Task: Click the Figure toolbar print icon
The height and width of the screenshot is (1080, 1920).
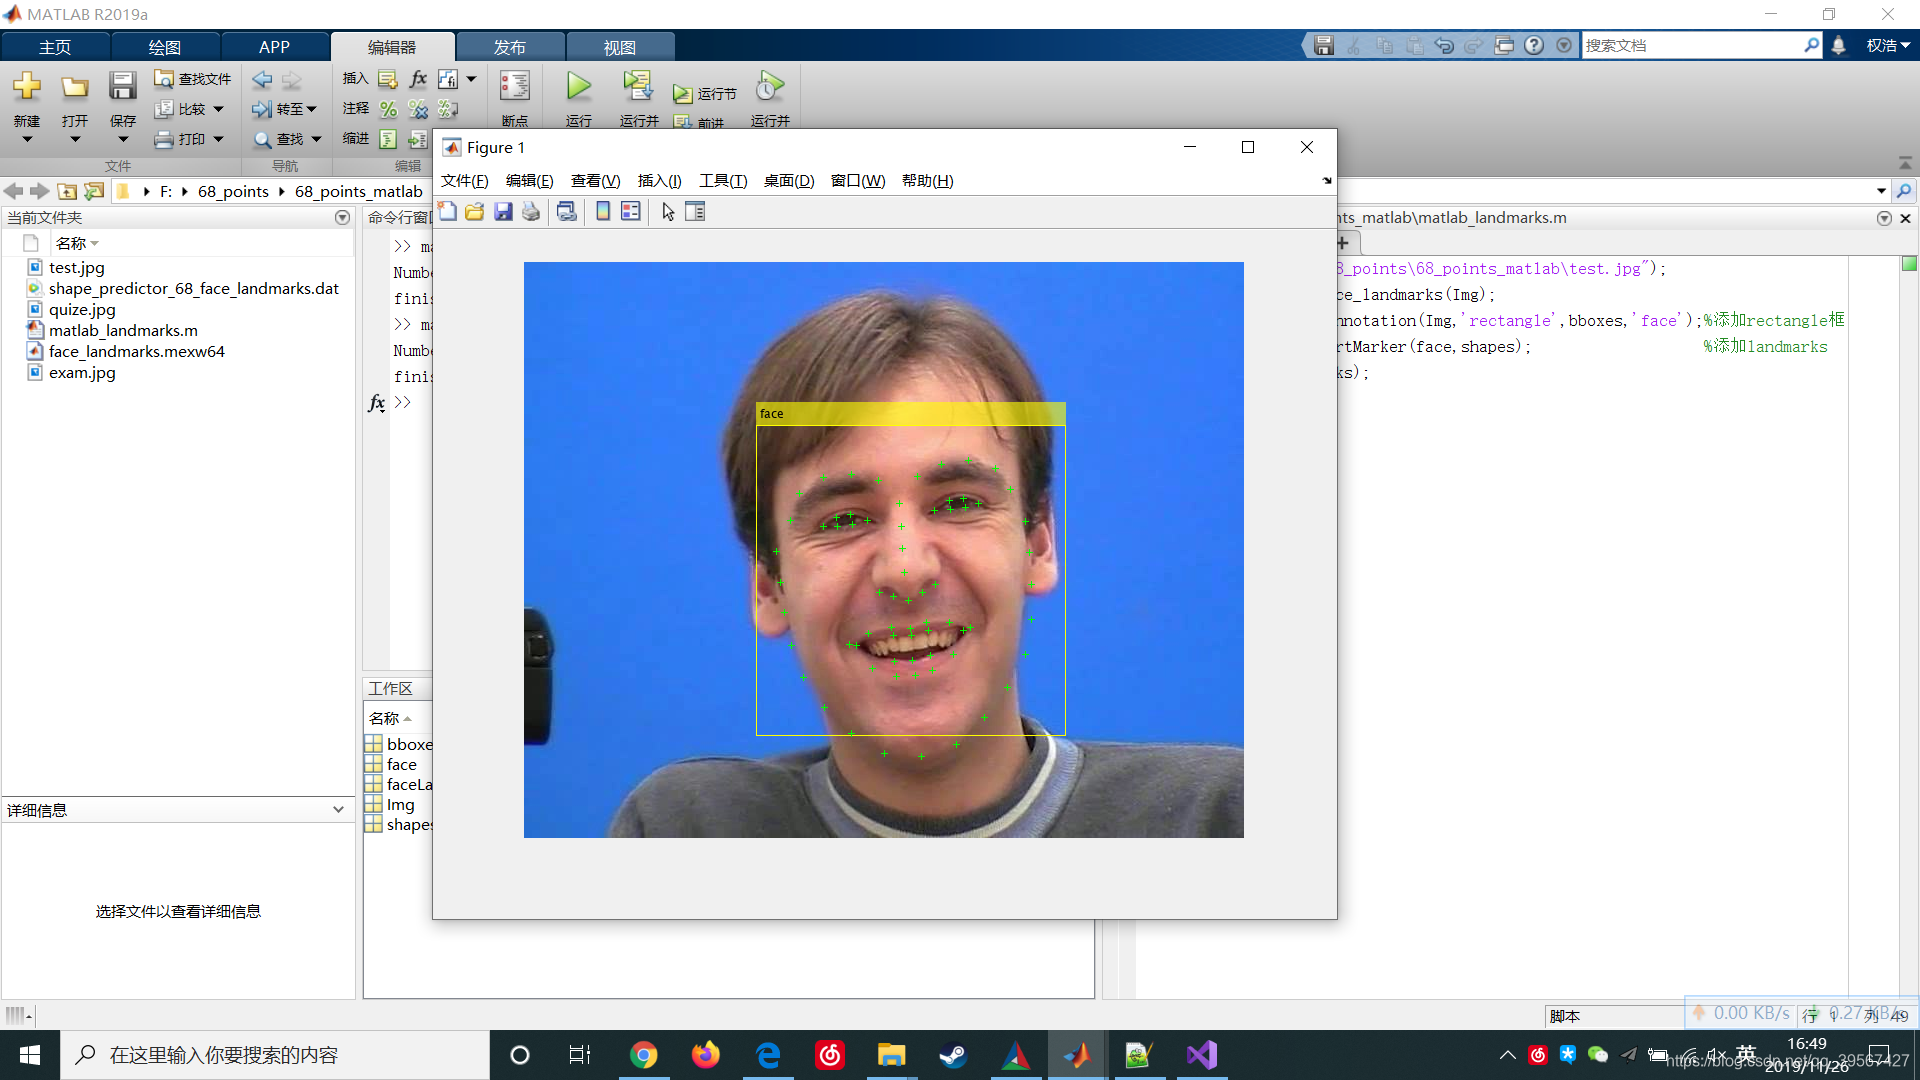Action: tap(531, 211)
